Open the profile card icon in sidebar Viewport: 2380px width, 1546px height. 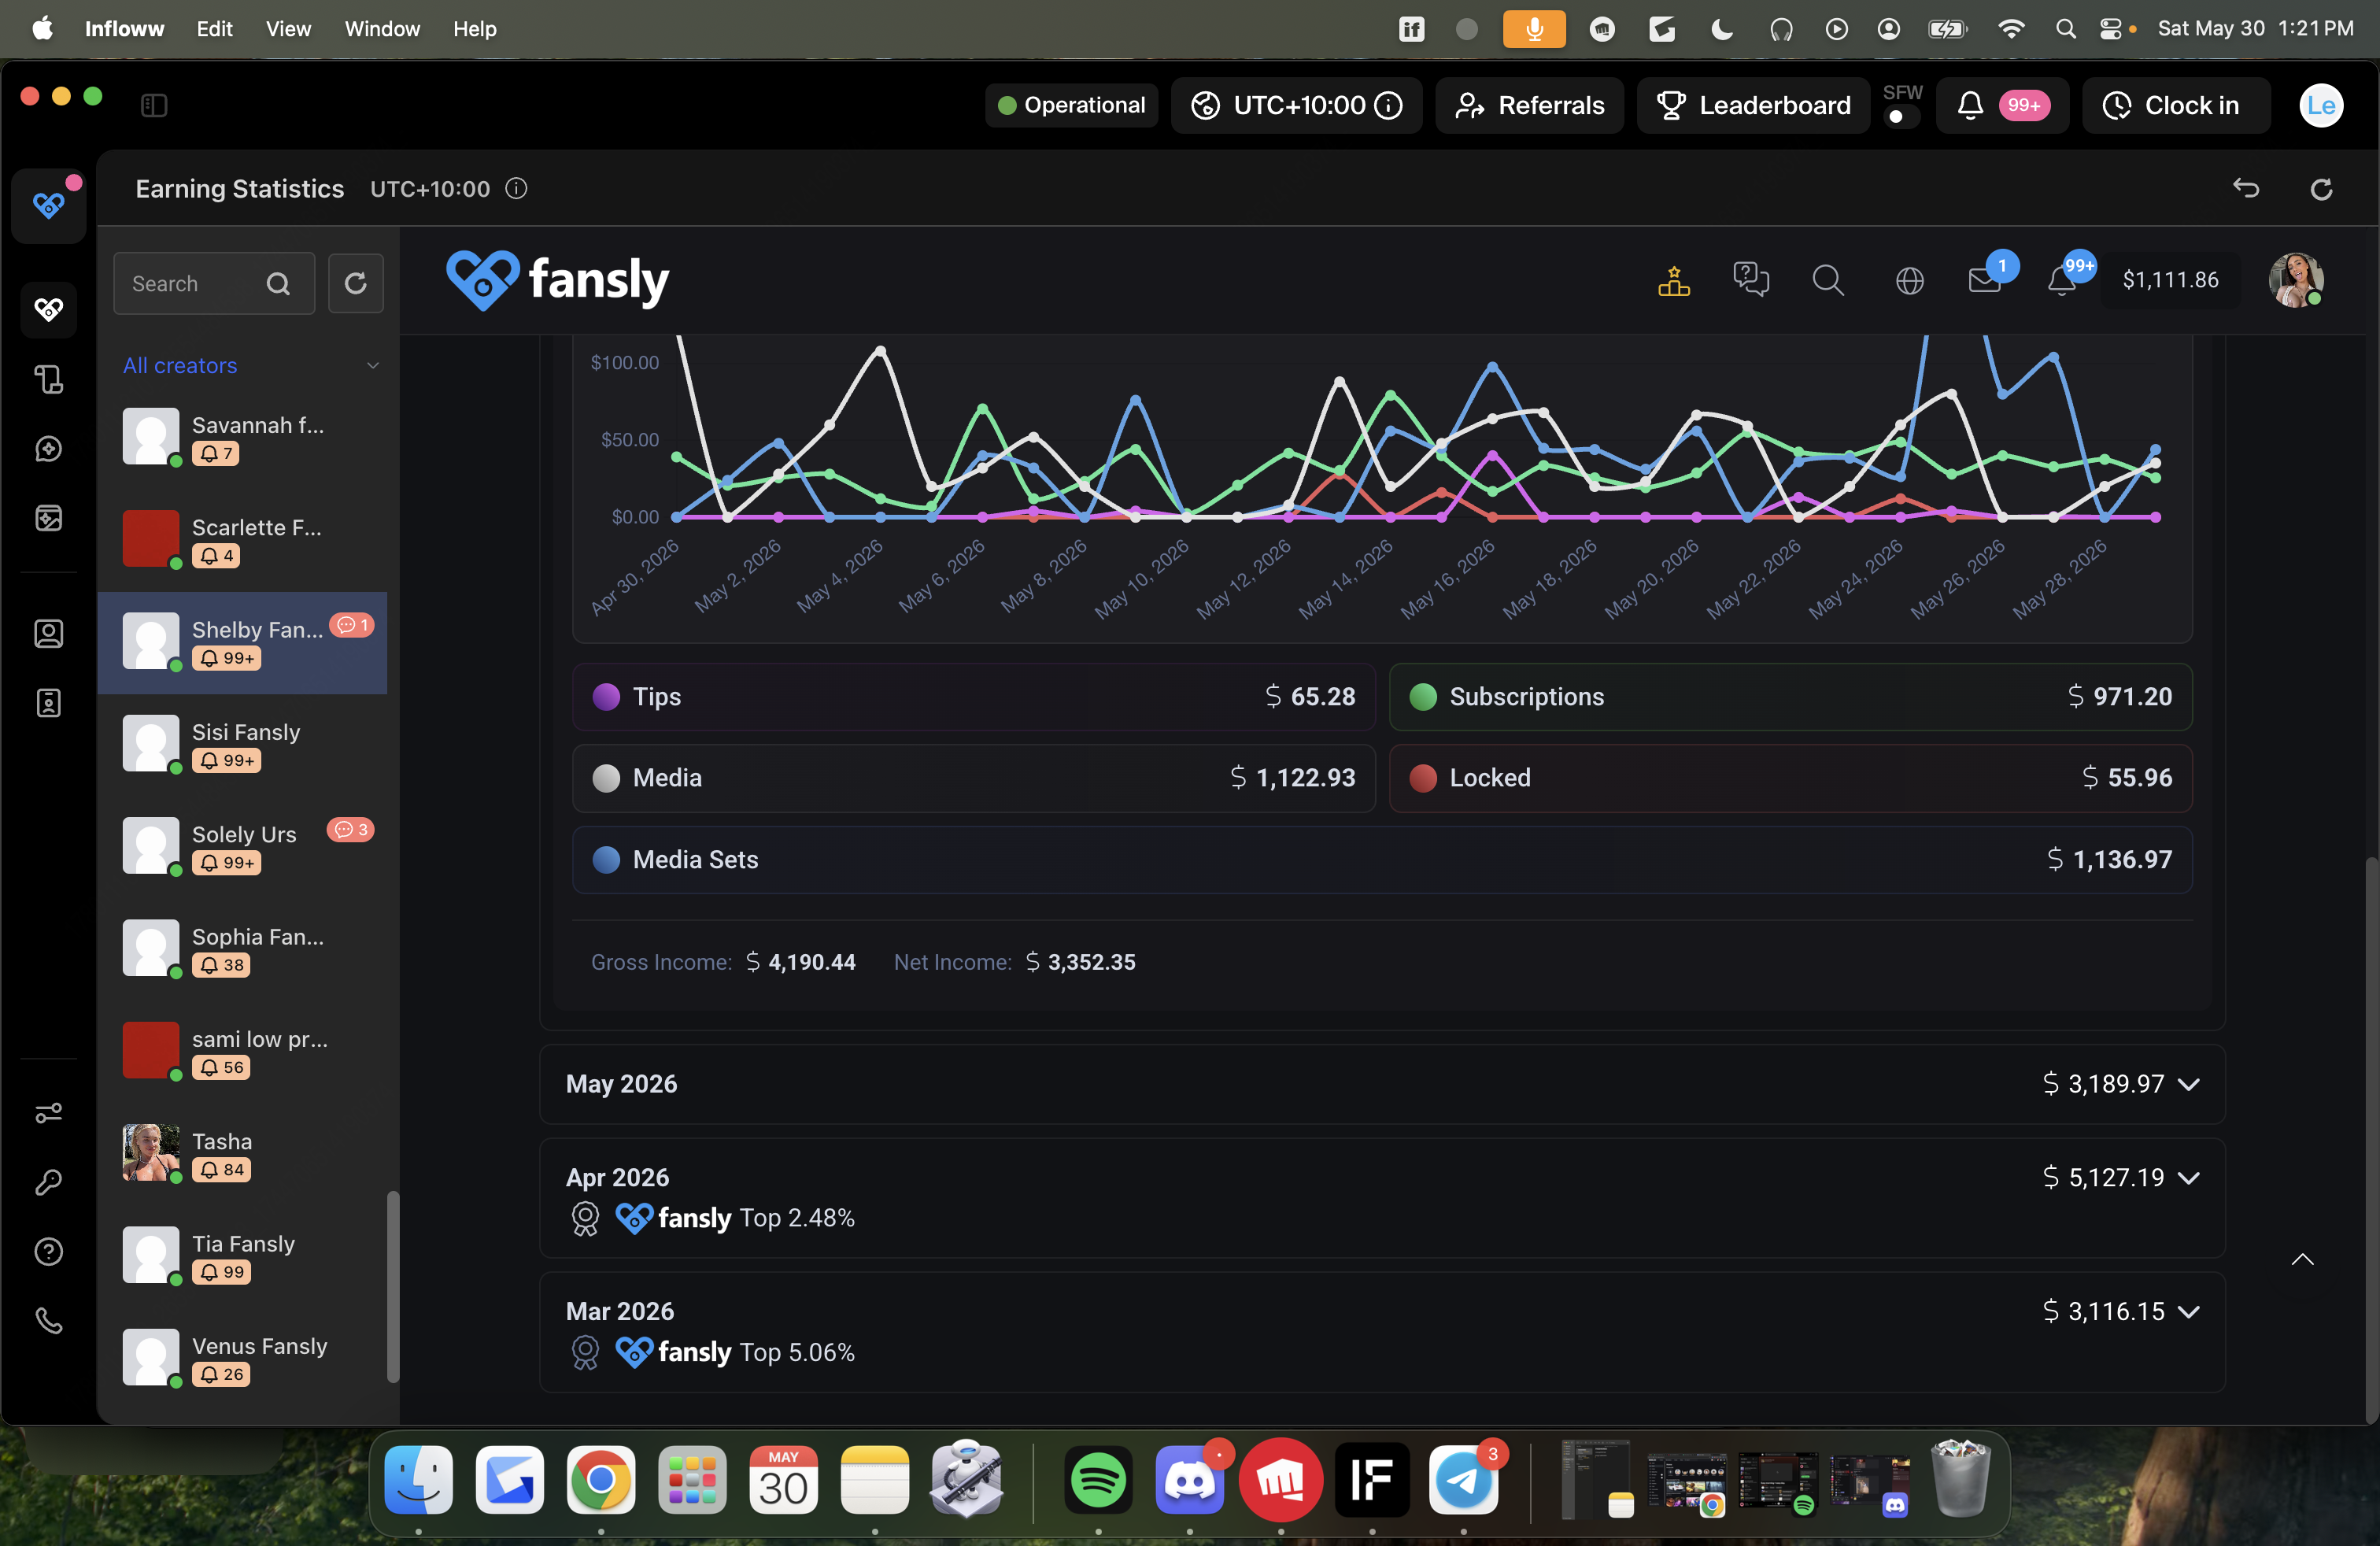(x=49, y=634)
